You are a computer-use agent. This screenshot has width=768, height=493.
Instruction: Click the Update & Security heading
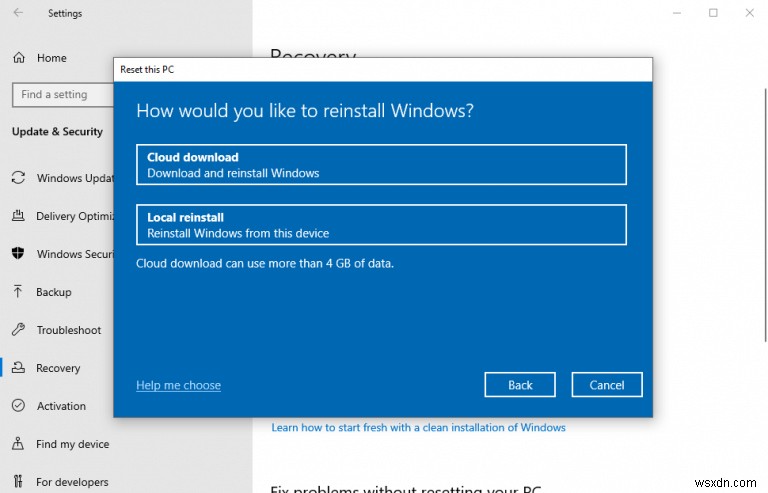[x=57, y=132]
